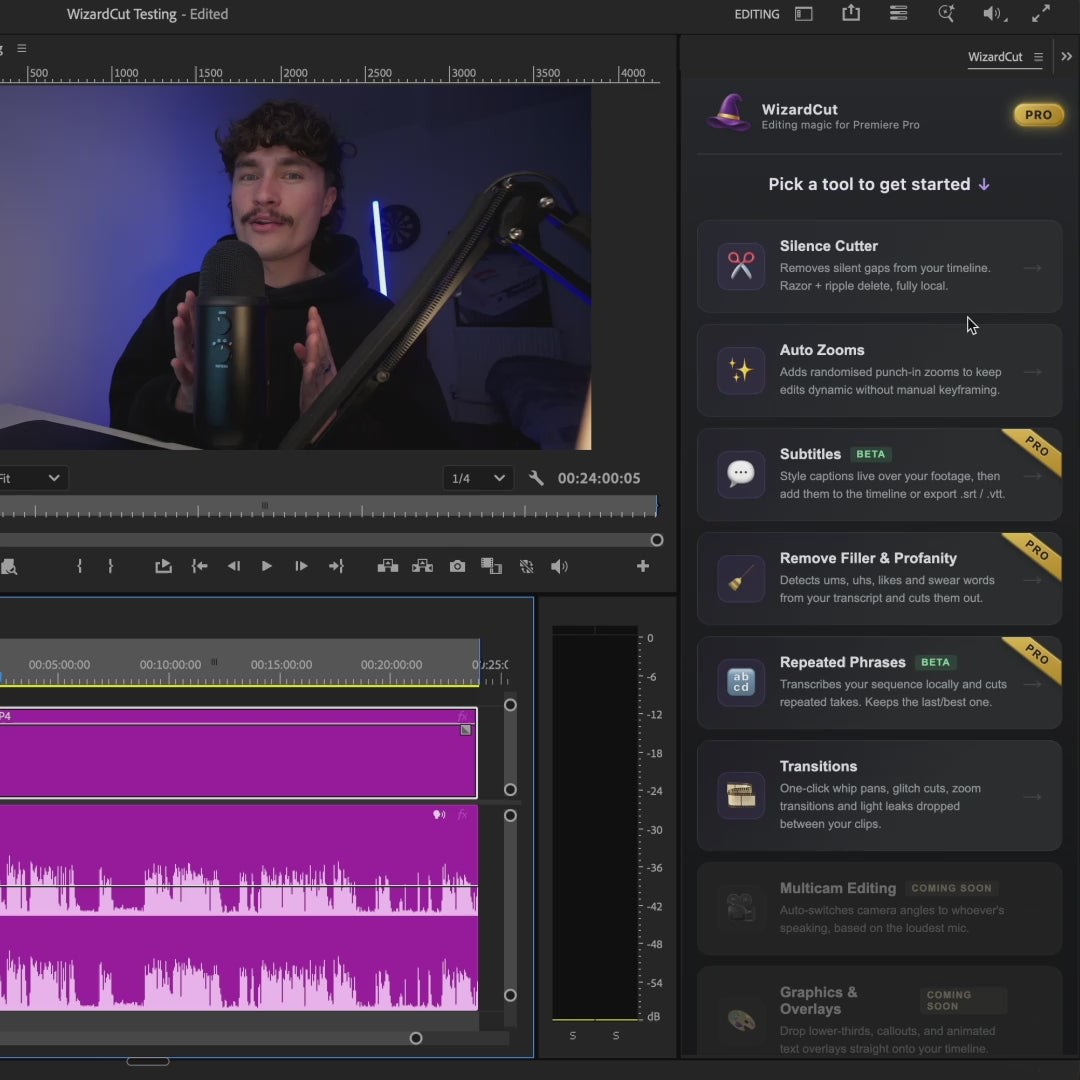Select the purple video clip in timeline
1080x1080 pixels.
click(x=238, y=753)
